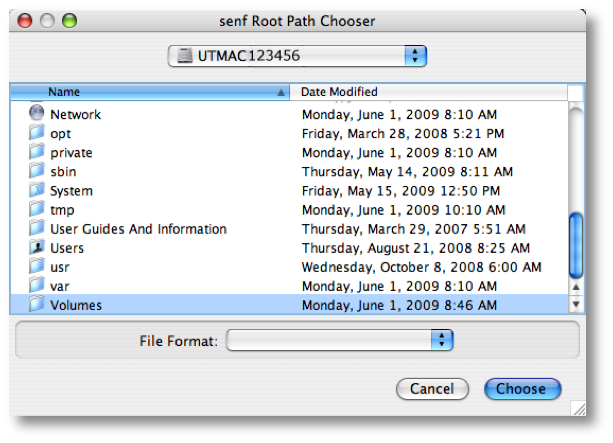
Task: Click the hard drive icon beside UTMAC123456
Action: (185, 56)
